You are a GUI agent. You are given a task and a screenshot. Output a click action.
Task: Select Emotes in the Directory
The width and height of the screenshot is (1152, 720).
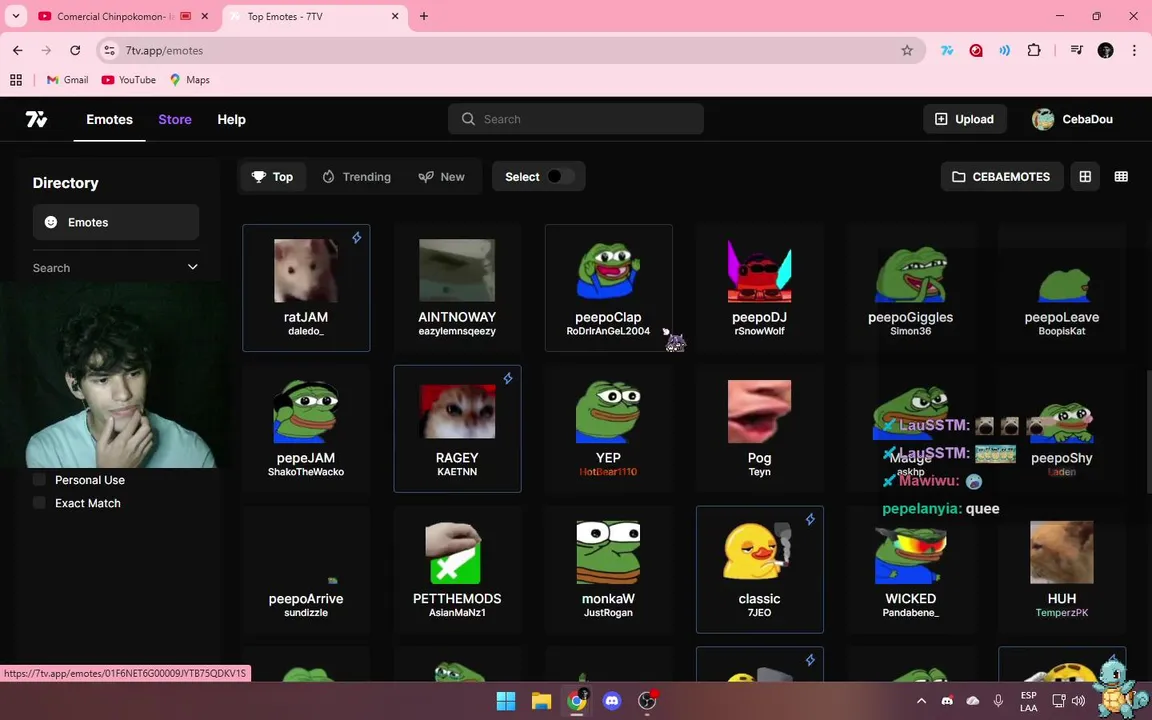pos(116,222)
